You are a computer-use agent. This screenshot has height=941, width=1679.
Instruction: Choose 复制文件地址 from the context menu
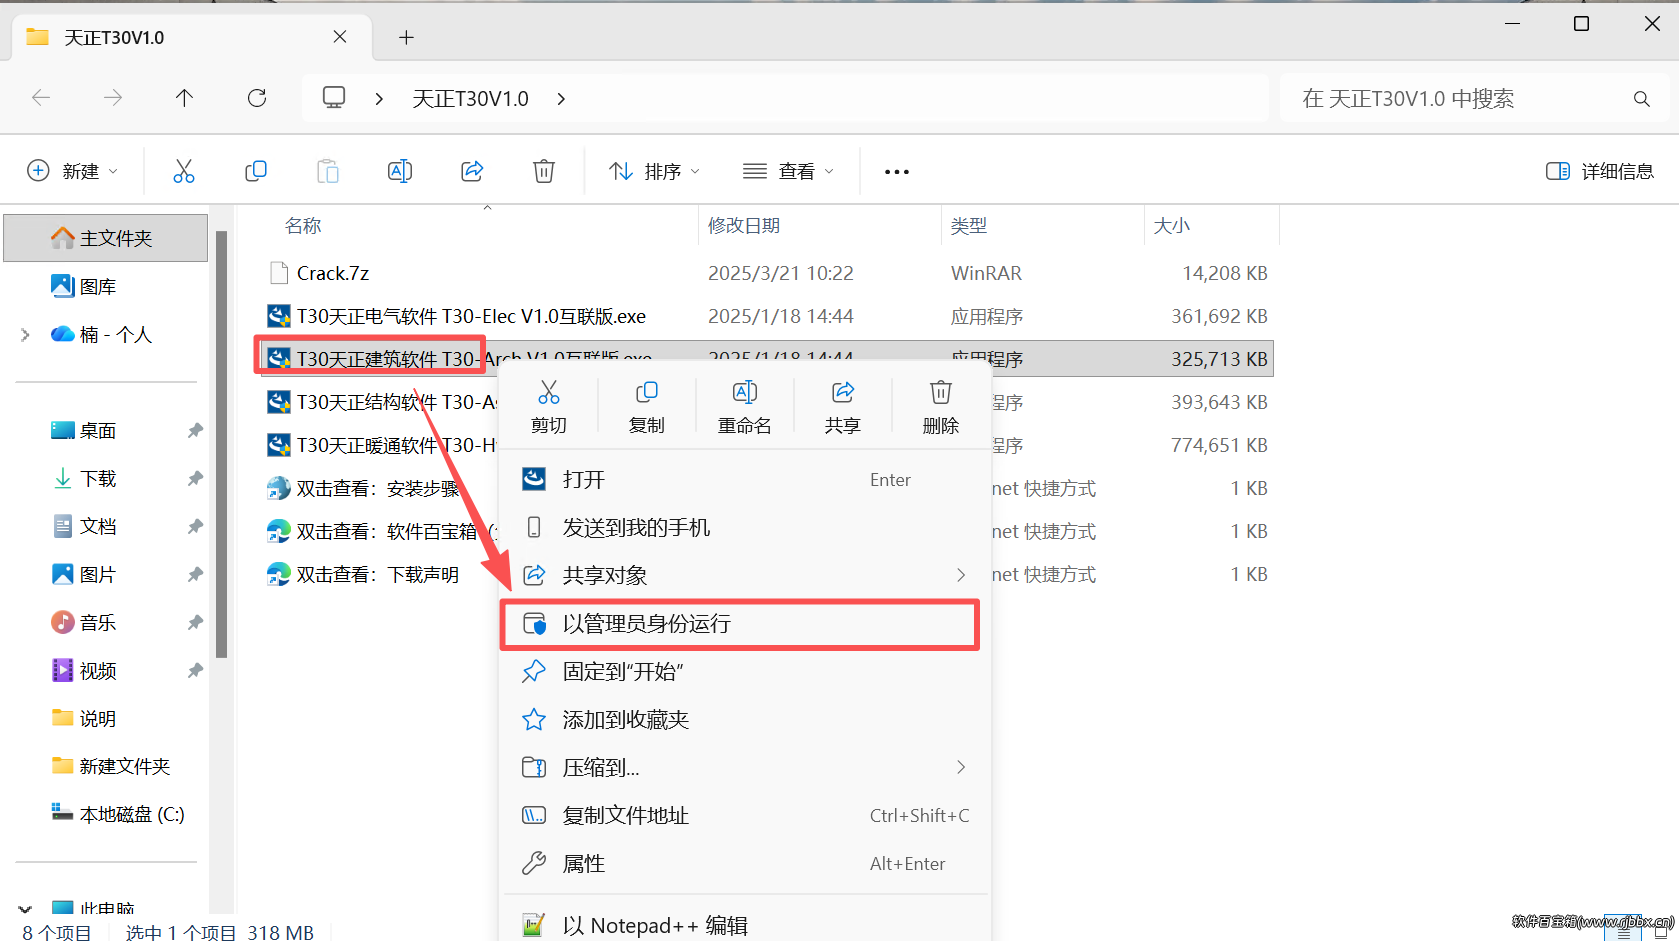click(745, 816)
